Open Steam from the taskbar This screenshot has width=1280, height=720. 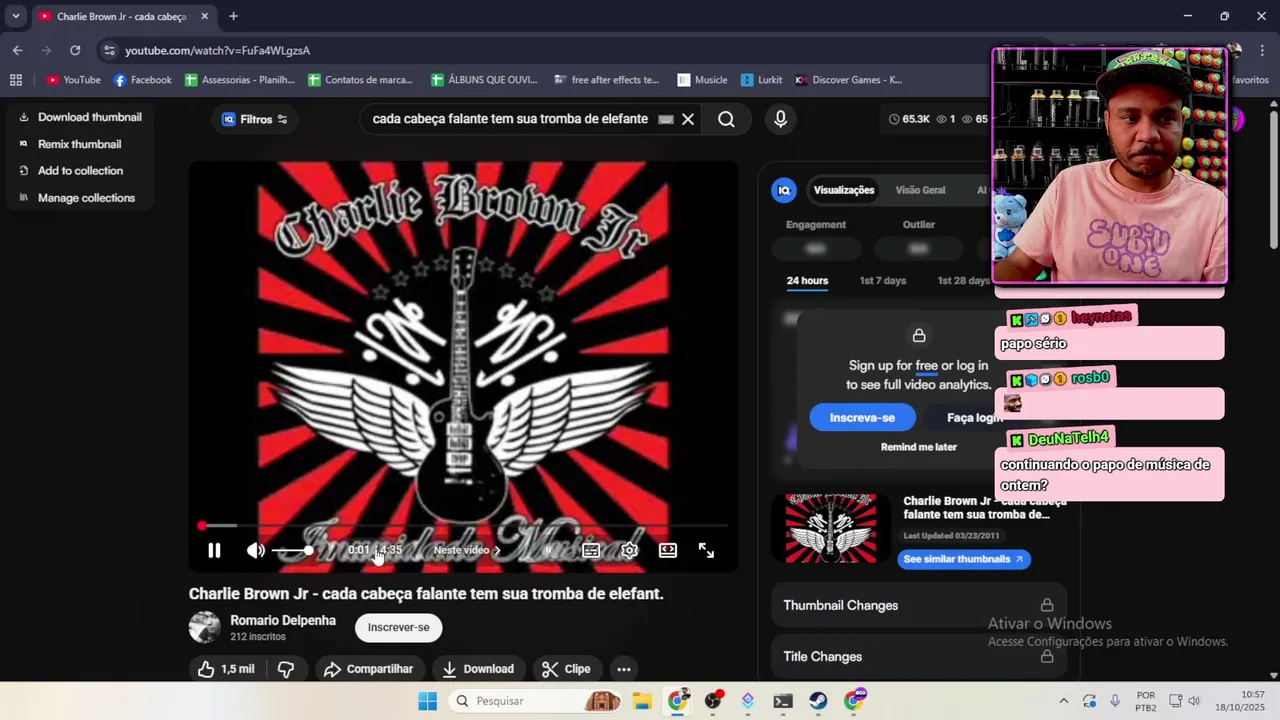click(x=818, y=701)
